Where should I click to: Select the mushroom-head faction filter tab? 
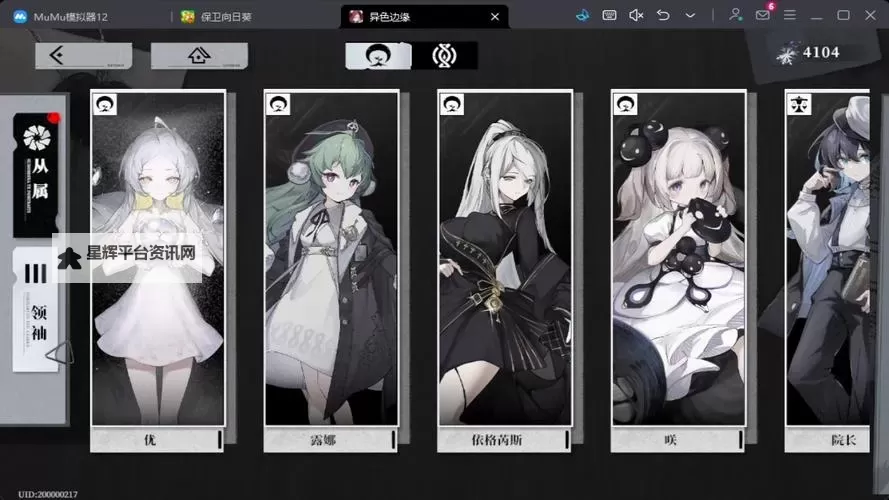(378, 56)
